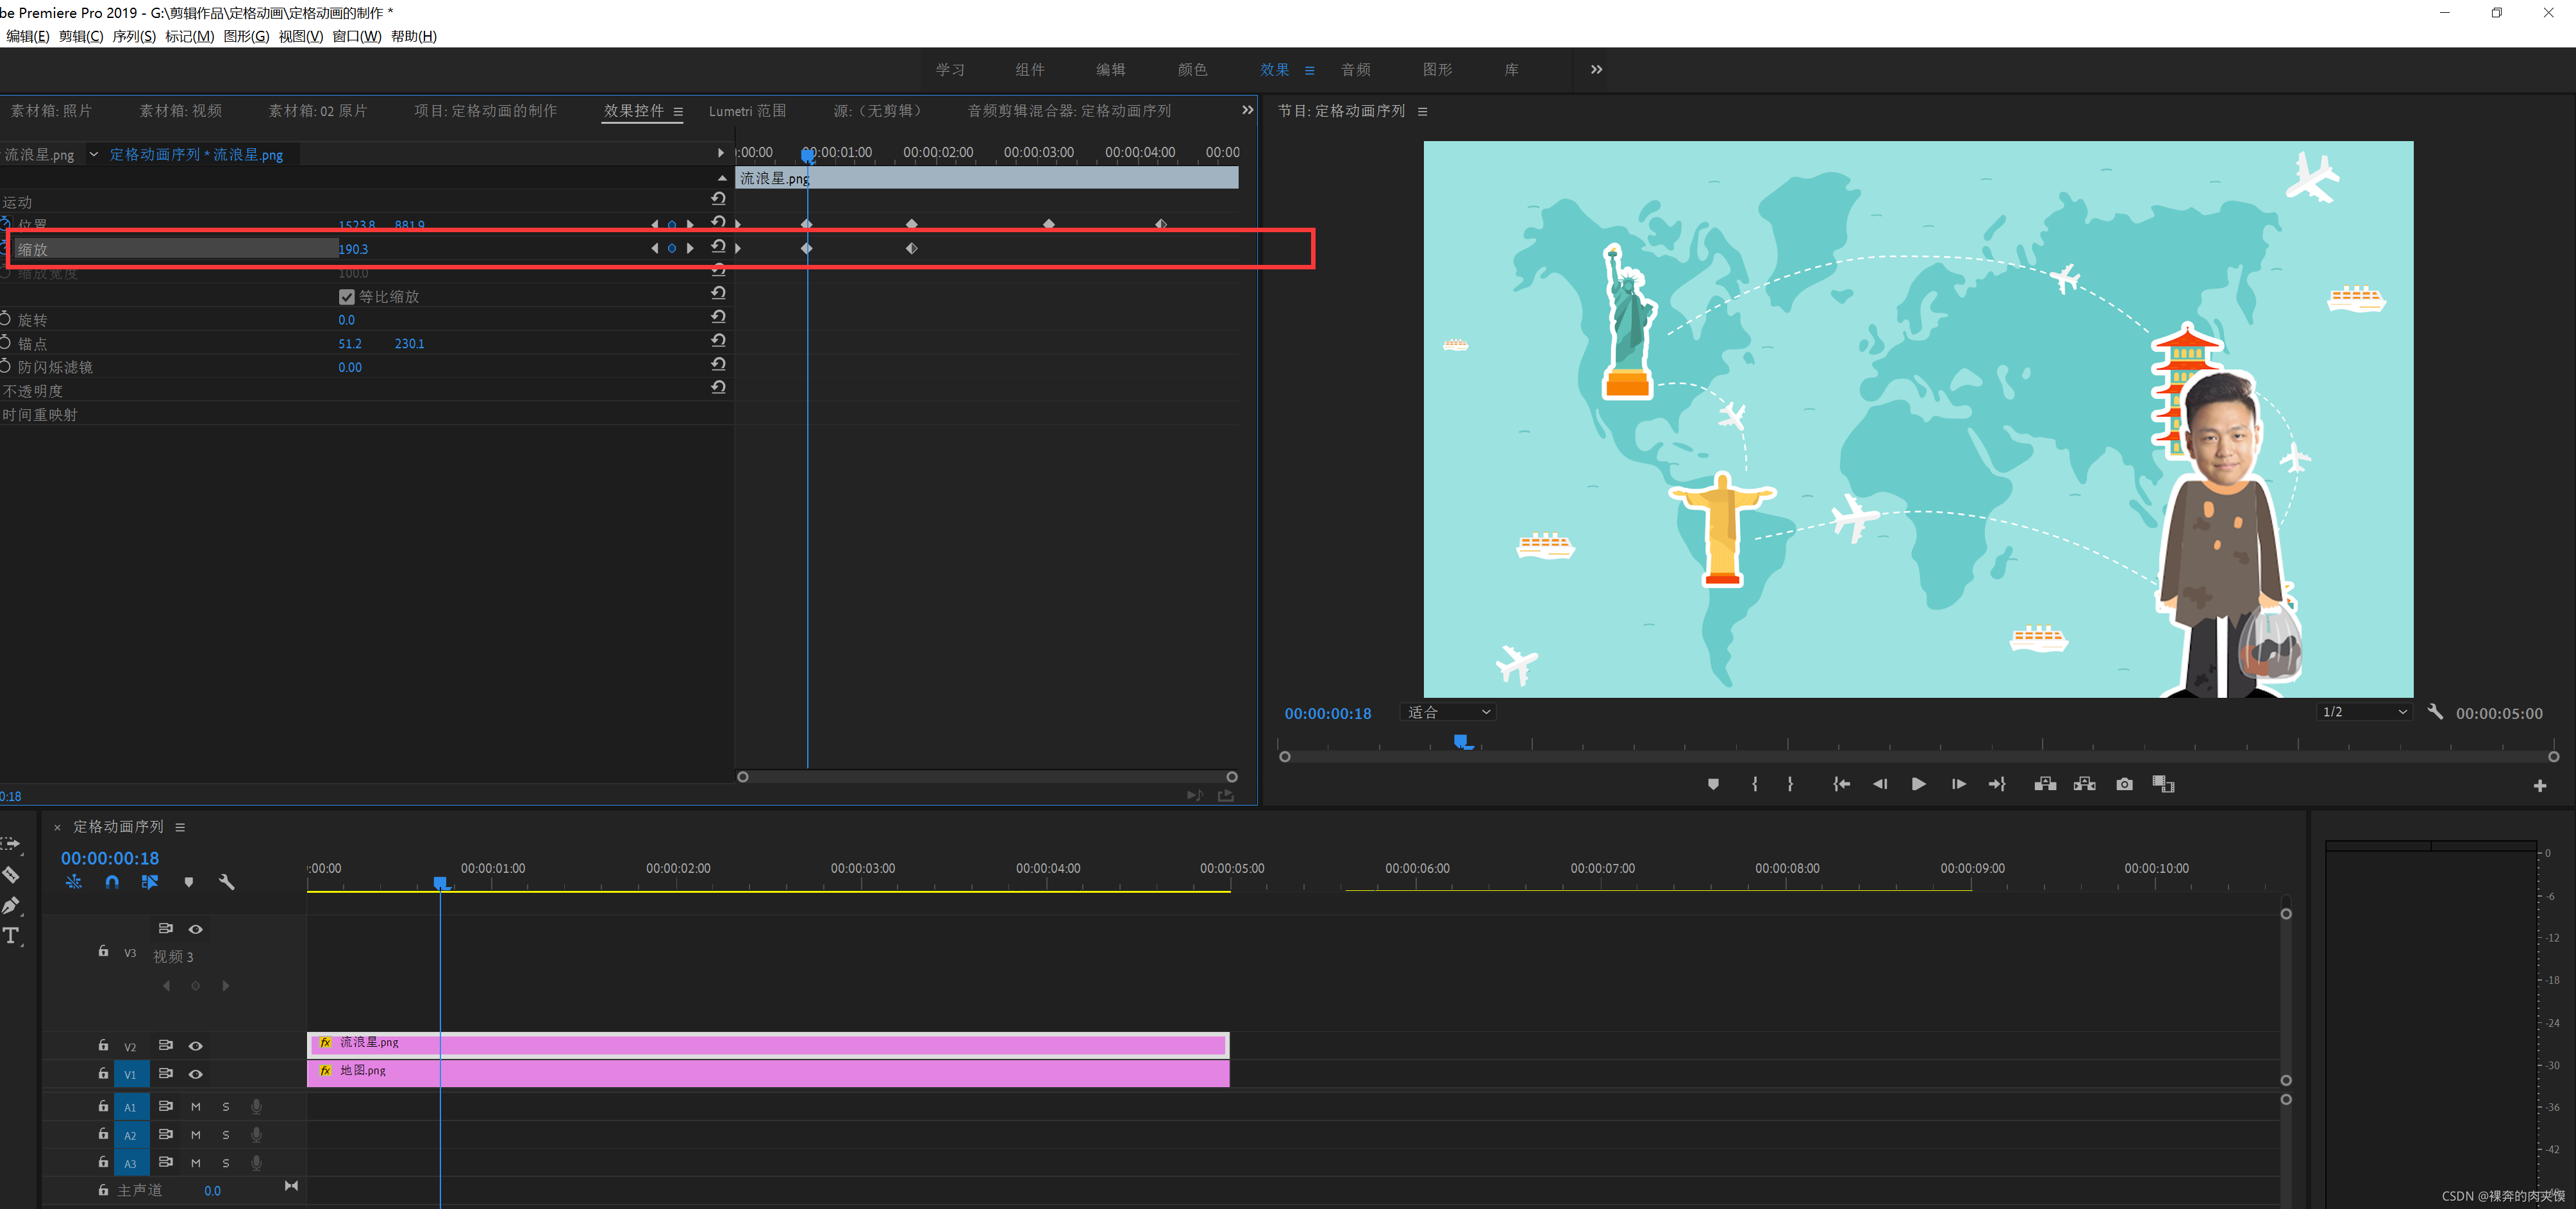Select the Type tool
The image size is (2576, 1209).
(x=11, y=936)
